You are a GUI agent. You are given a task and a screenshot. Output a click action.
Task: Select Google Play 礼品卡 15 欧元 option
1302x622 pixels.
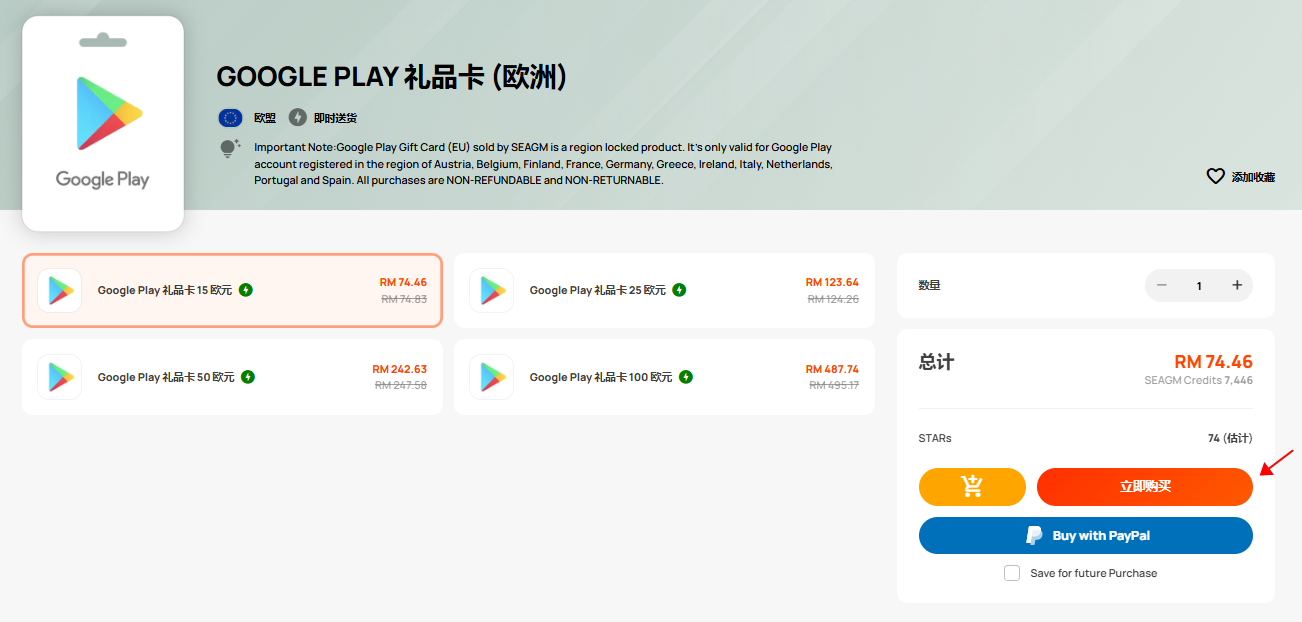coord(232,290)
